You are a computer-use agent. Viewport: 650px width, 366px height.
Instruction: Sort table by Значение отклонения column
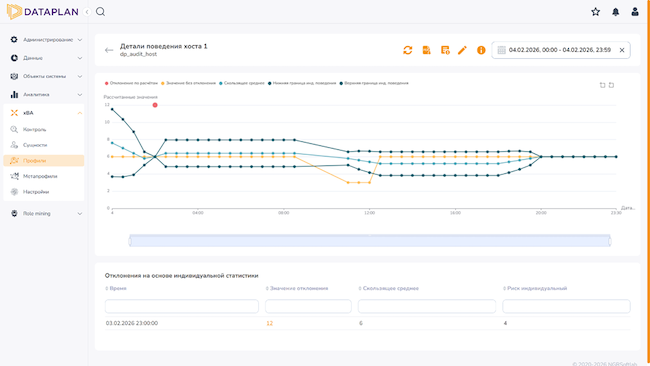click(297, 288)
